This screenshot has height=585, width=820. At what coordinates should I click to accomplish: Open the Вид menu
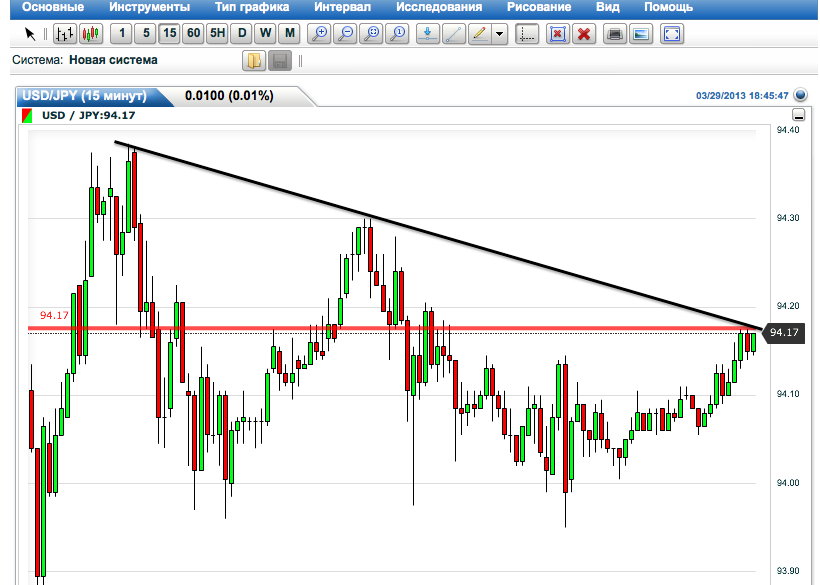tap(608, 7)
